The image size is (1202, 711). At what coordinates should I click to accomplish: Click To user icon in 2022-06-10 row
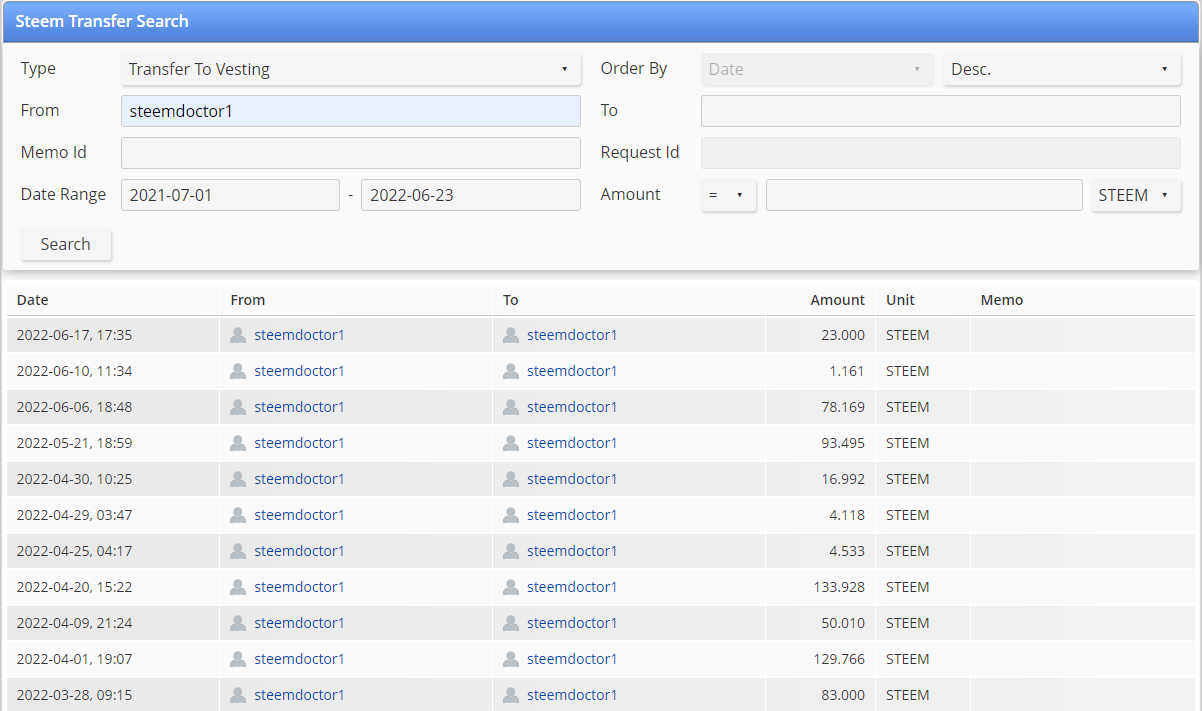point(511,371)
